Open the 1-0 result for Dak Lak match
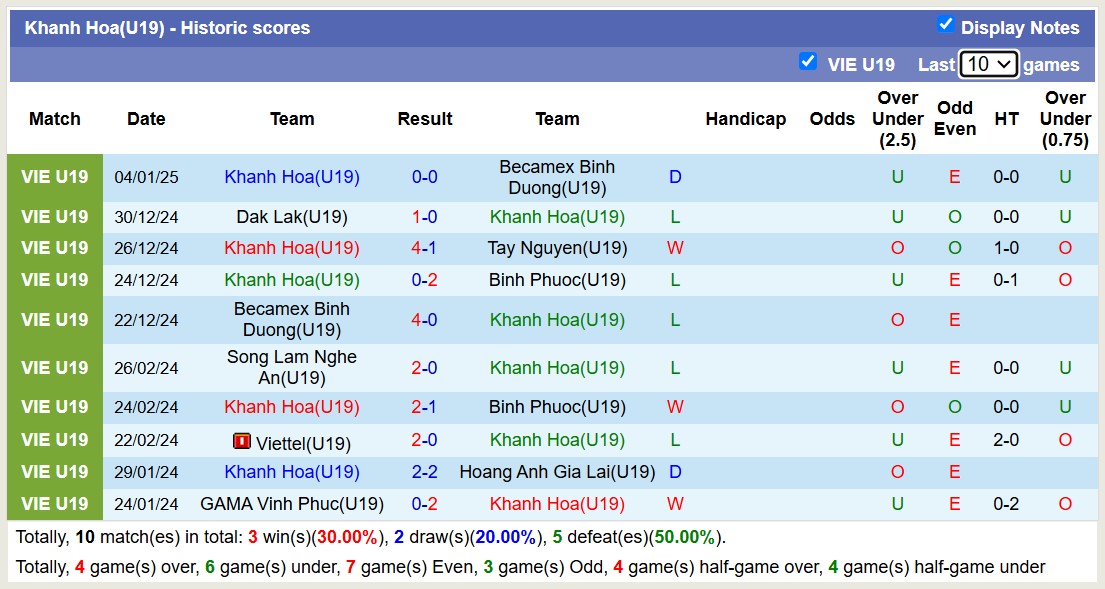Viewport: 1105px width, 589px height. [x=425, y=217]
